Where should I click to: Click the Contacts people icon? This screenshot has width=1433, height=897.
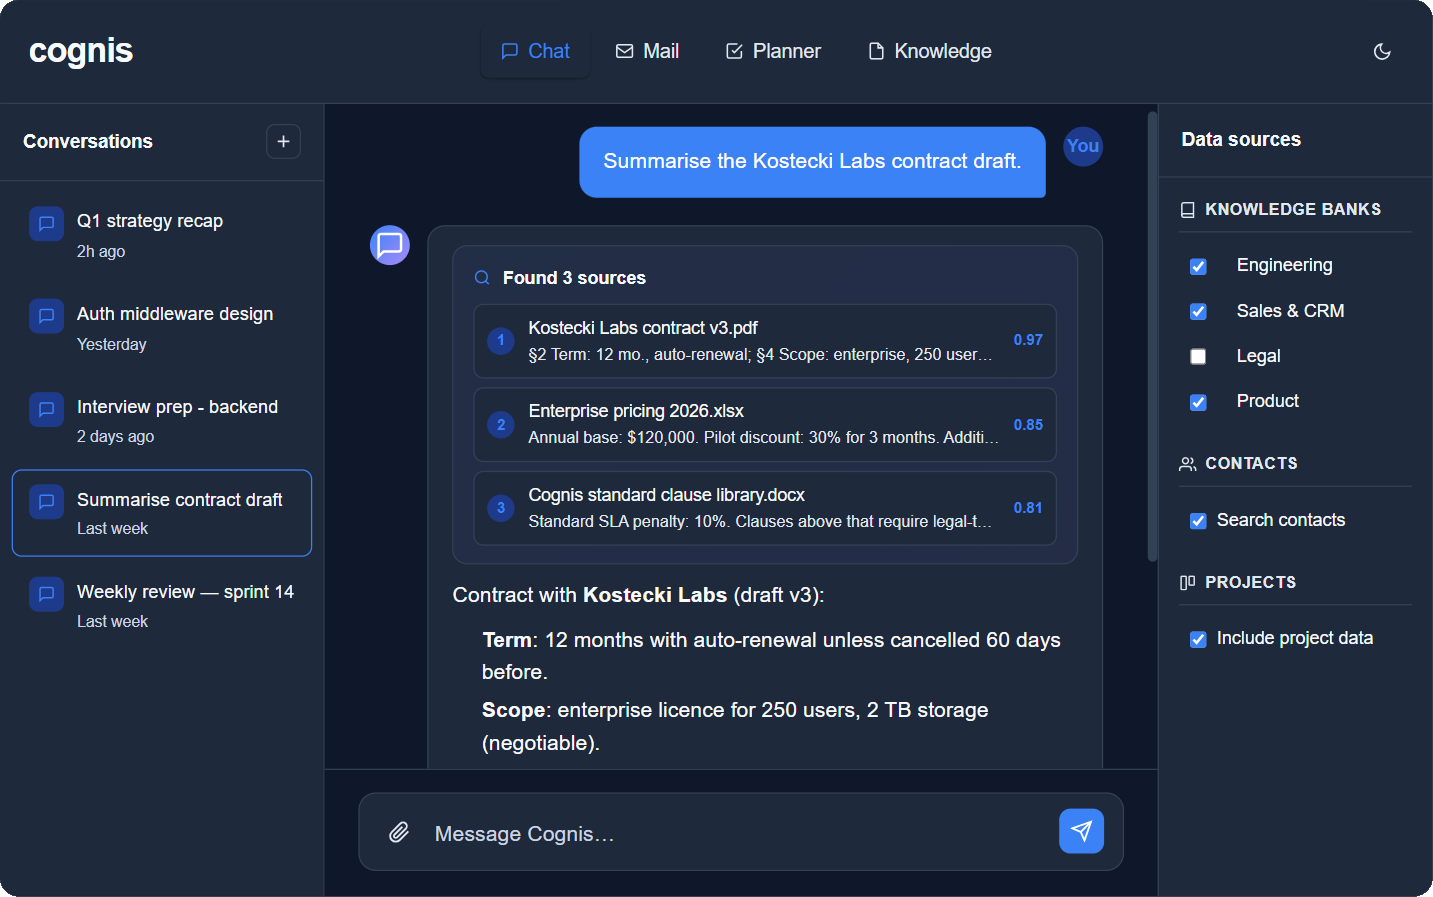(1188, 464)
